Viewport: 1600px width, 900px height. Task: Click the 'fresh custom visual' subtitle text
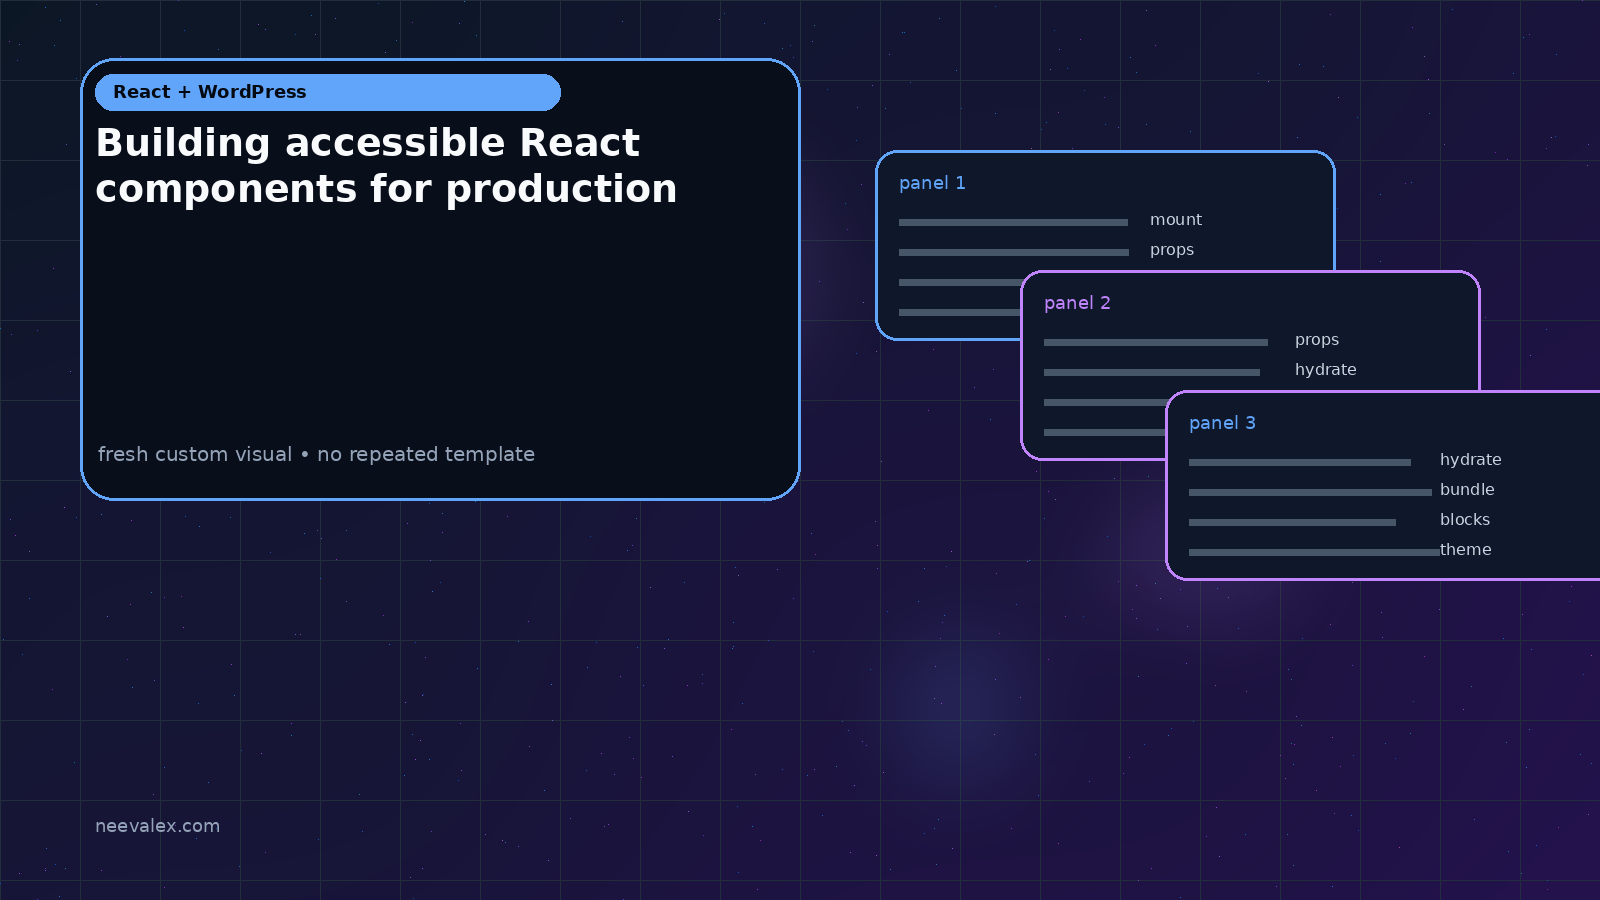pos(316,454)
